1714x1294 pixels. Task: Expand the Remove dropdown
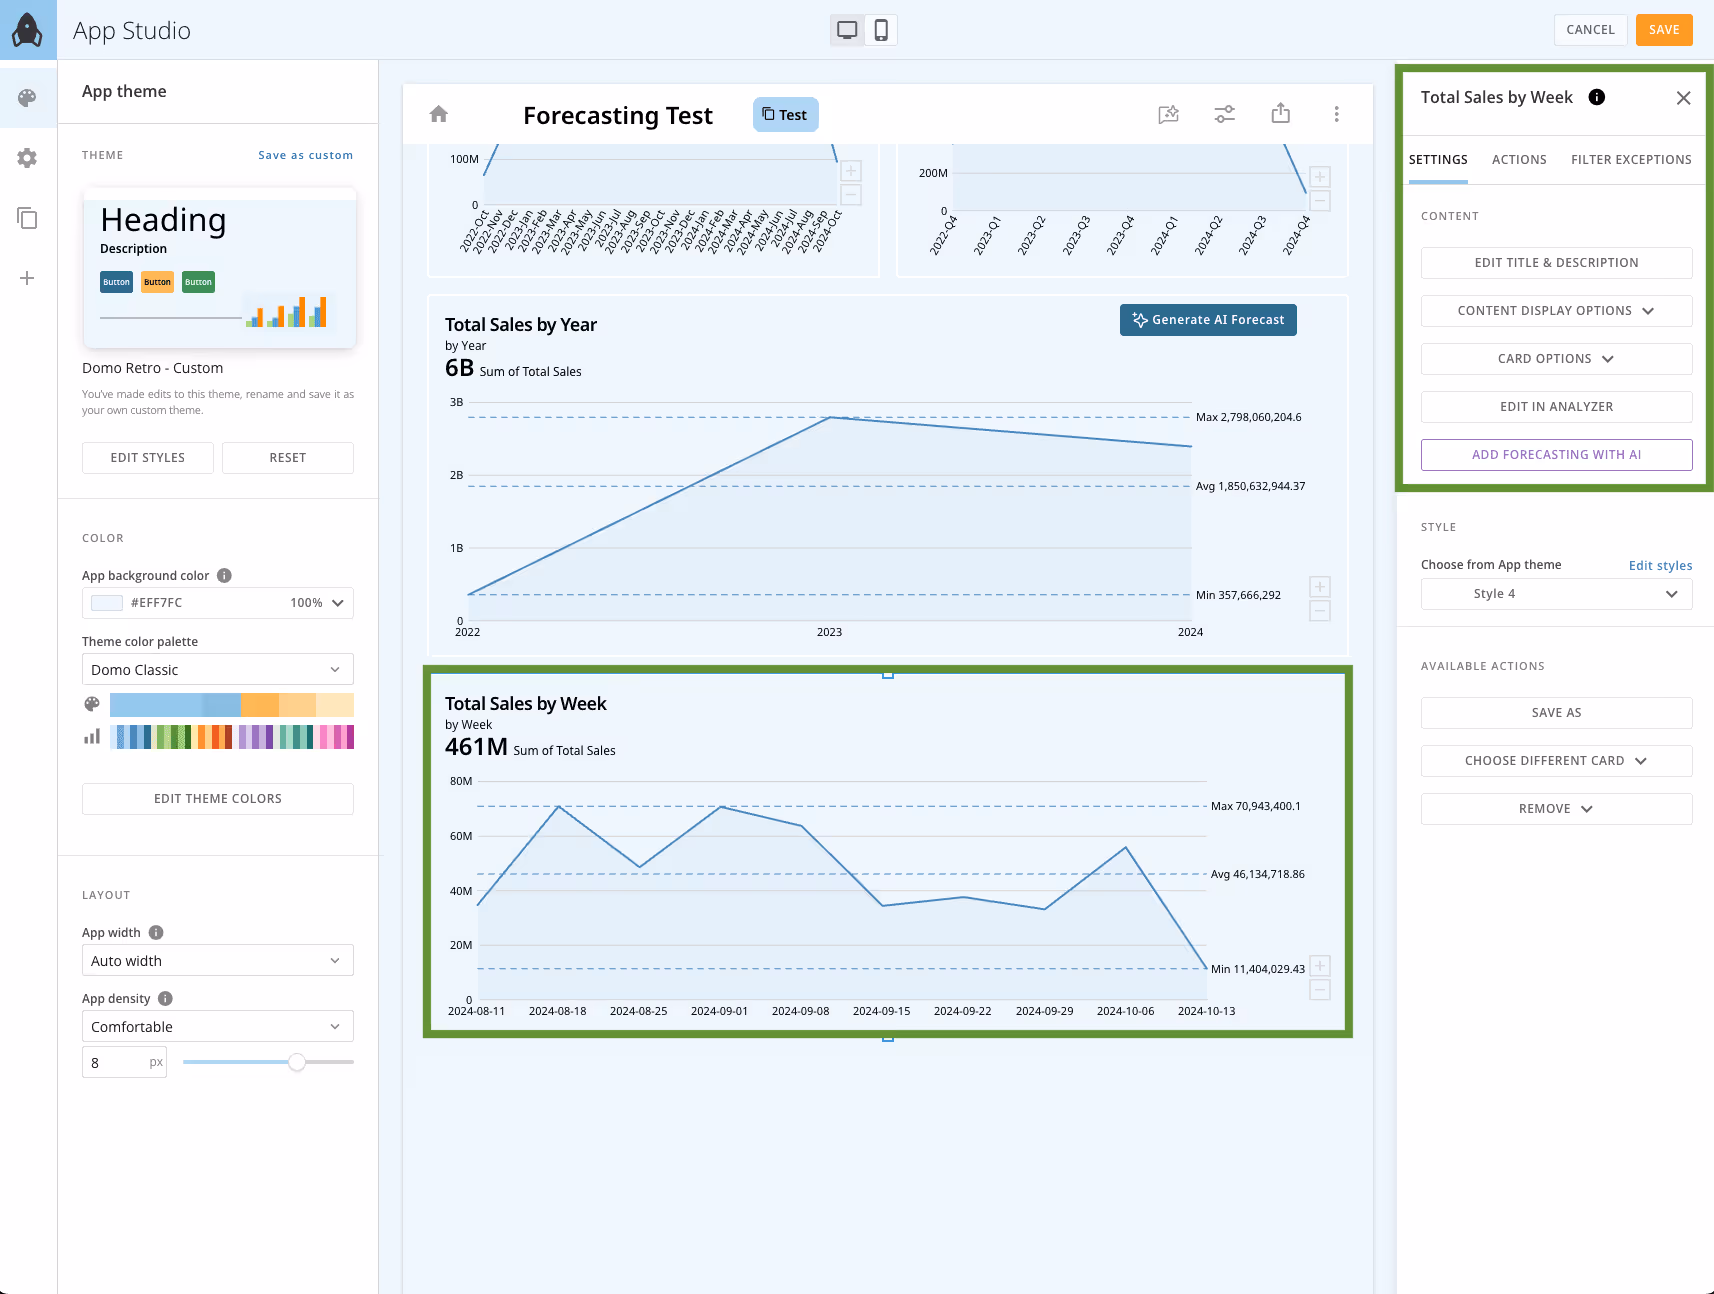point(1556,809)
